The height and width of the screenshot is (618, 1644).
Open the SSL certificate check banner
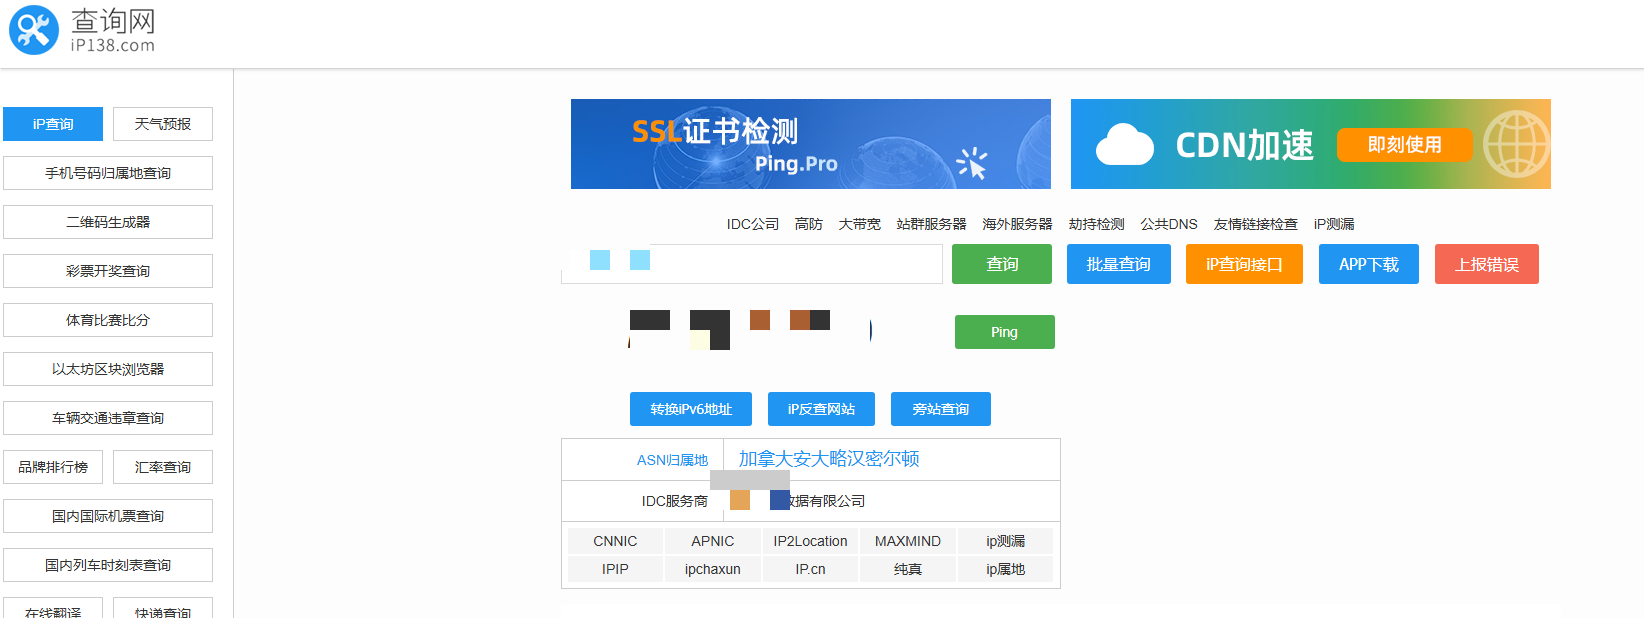(x=810, y=144)
